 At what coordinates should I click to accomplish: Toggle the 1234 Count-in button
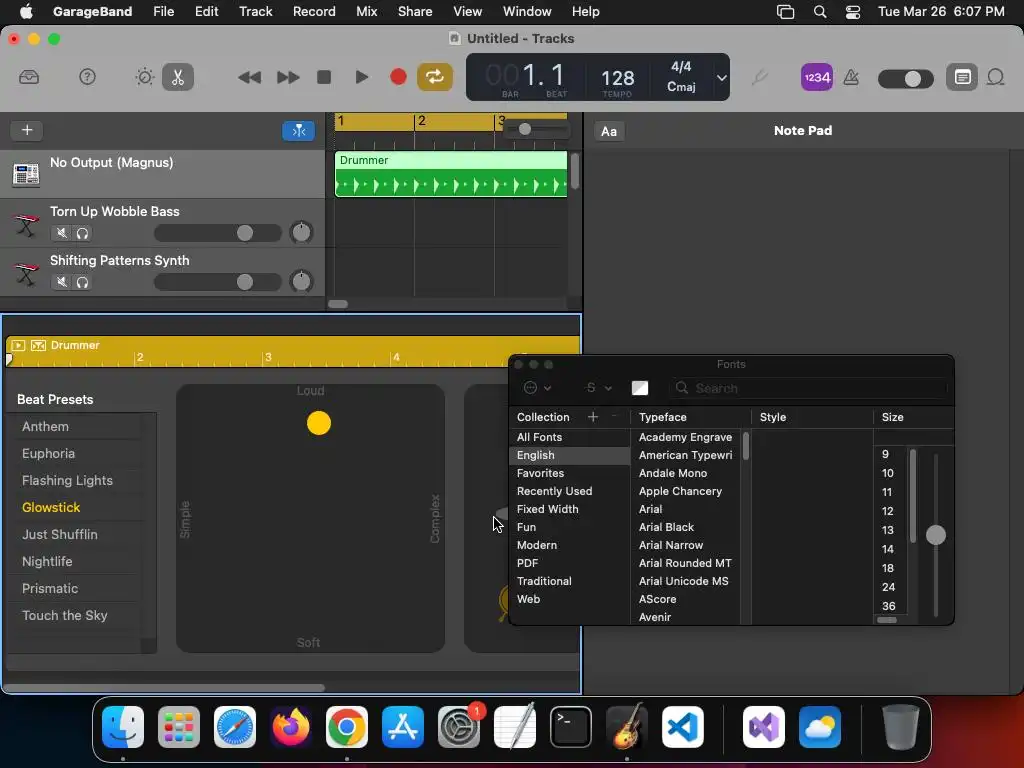point(816,77)
